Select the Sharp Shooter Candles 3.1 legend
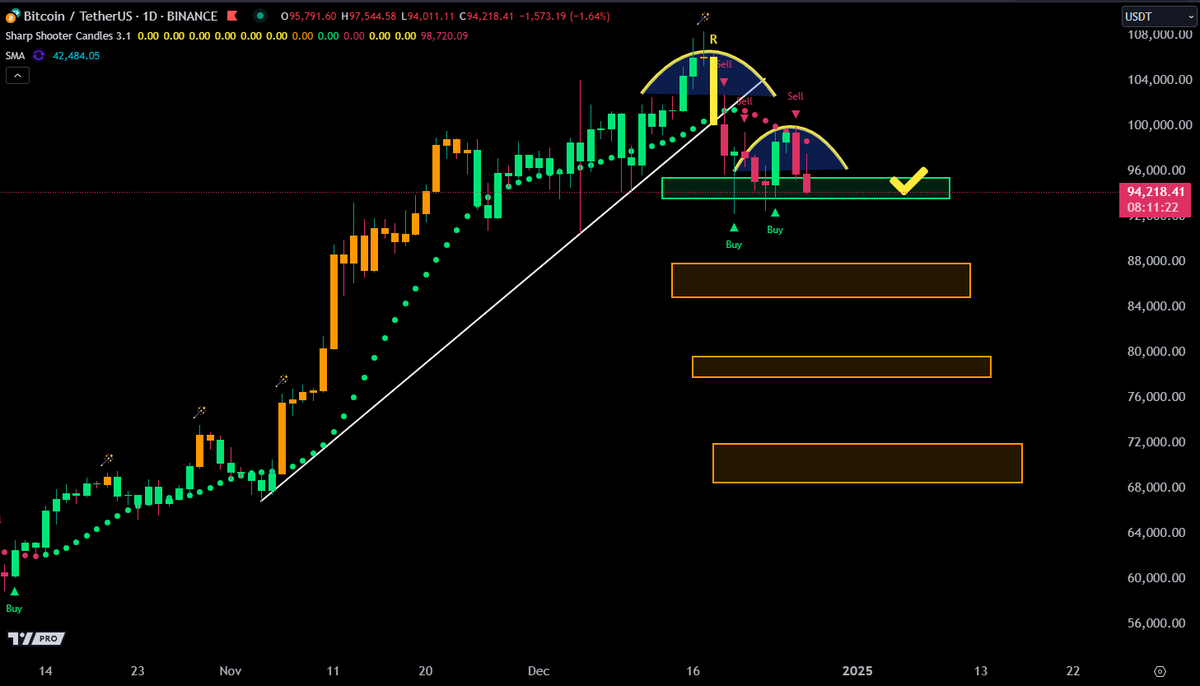The width and height of the screenshot is (1200, 686). 68,36
